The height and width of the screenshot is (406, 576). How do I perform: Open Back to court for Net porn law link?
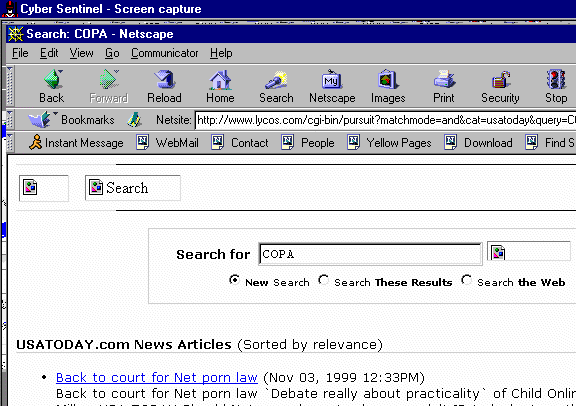(157, 377)
